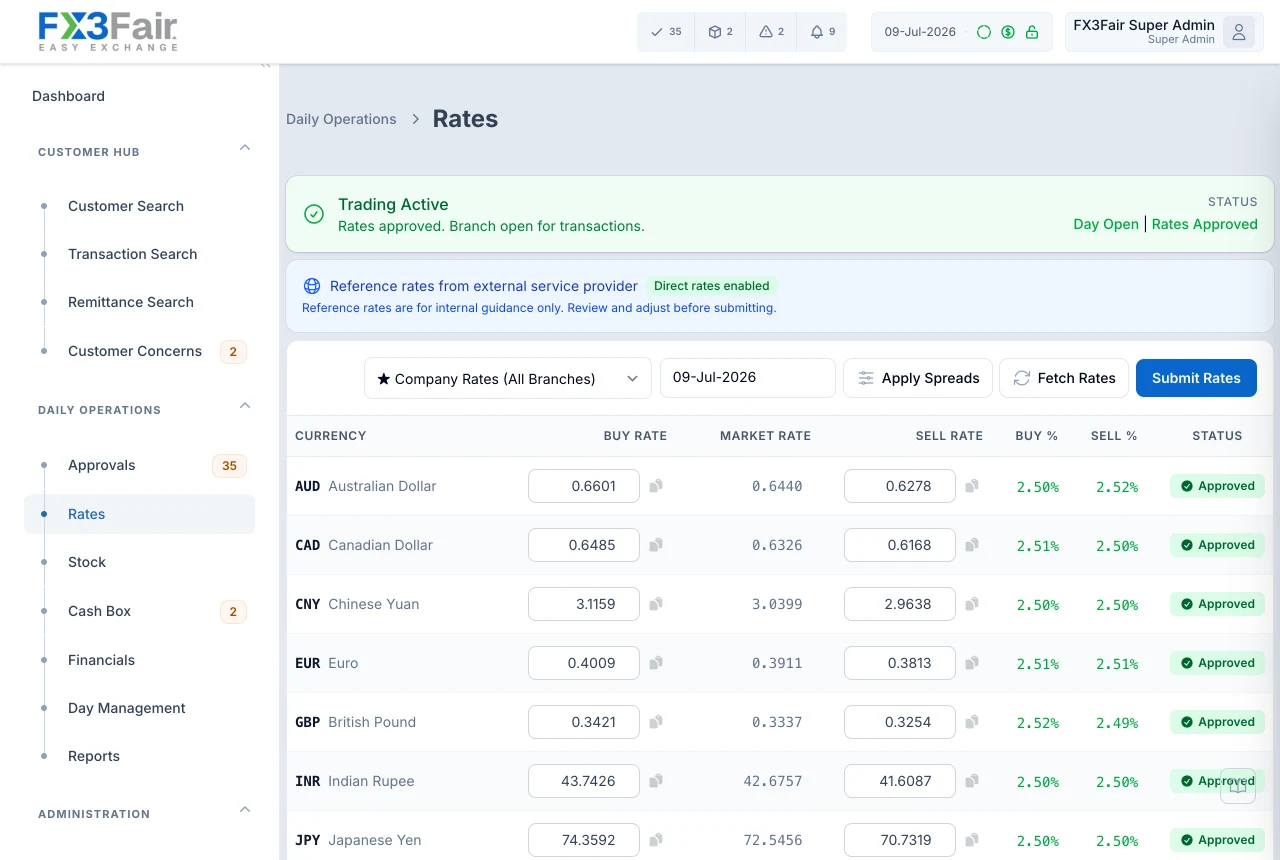
Task: Click the AUD buy rate input field
Action: pyautogui.click(x=584, y=486)
